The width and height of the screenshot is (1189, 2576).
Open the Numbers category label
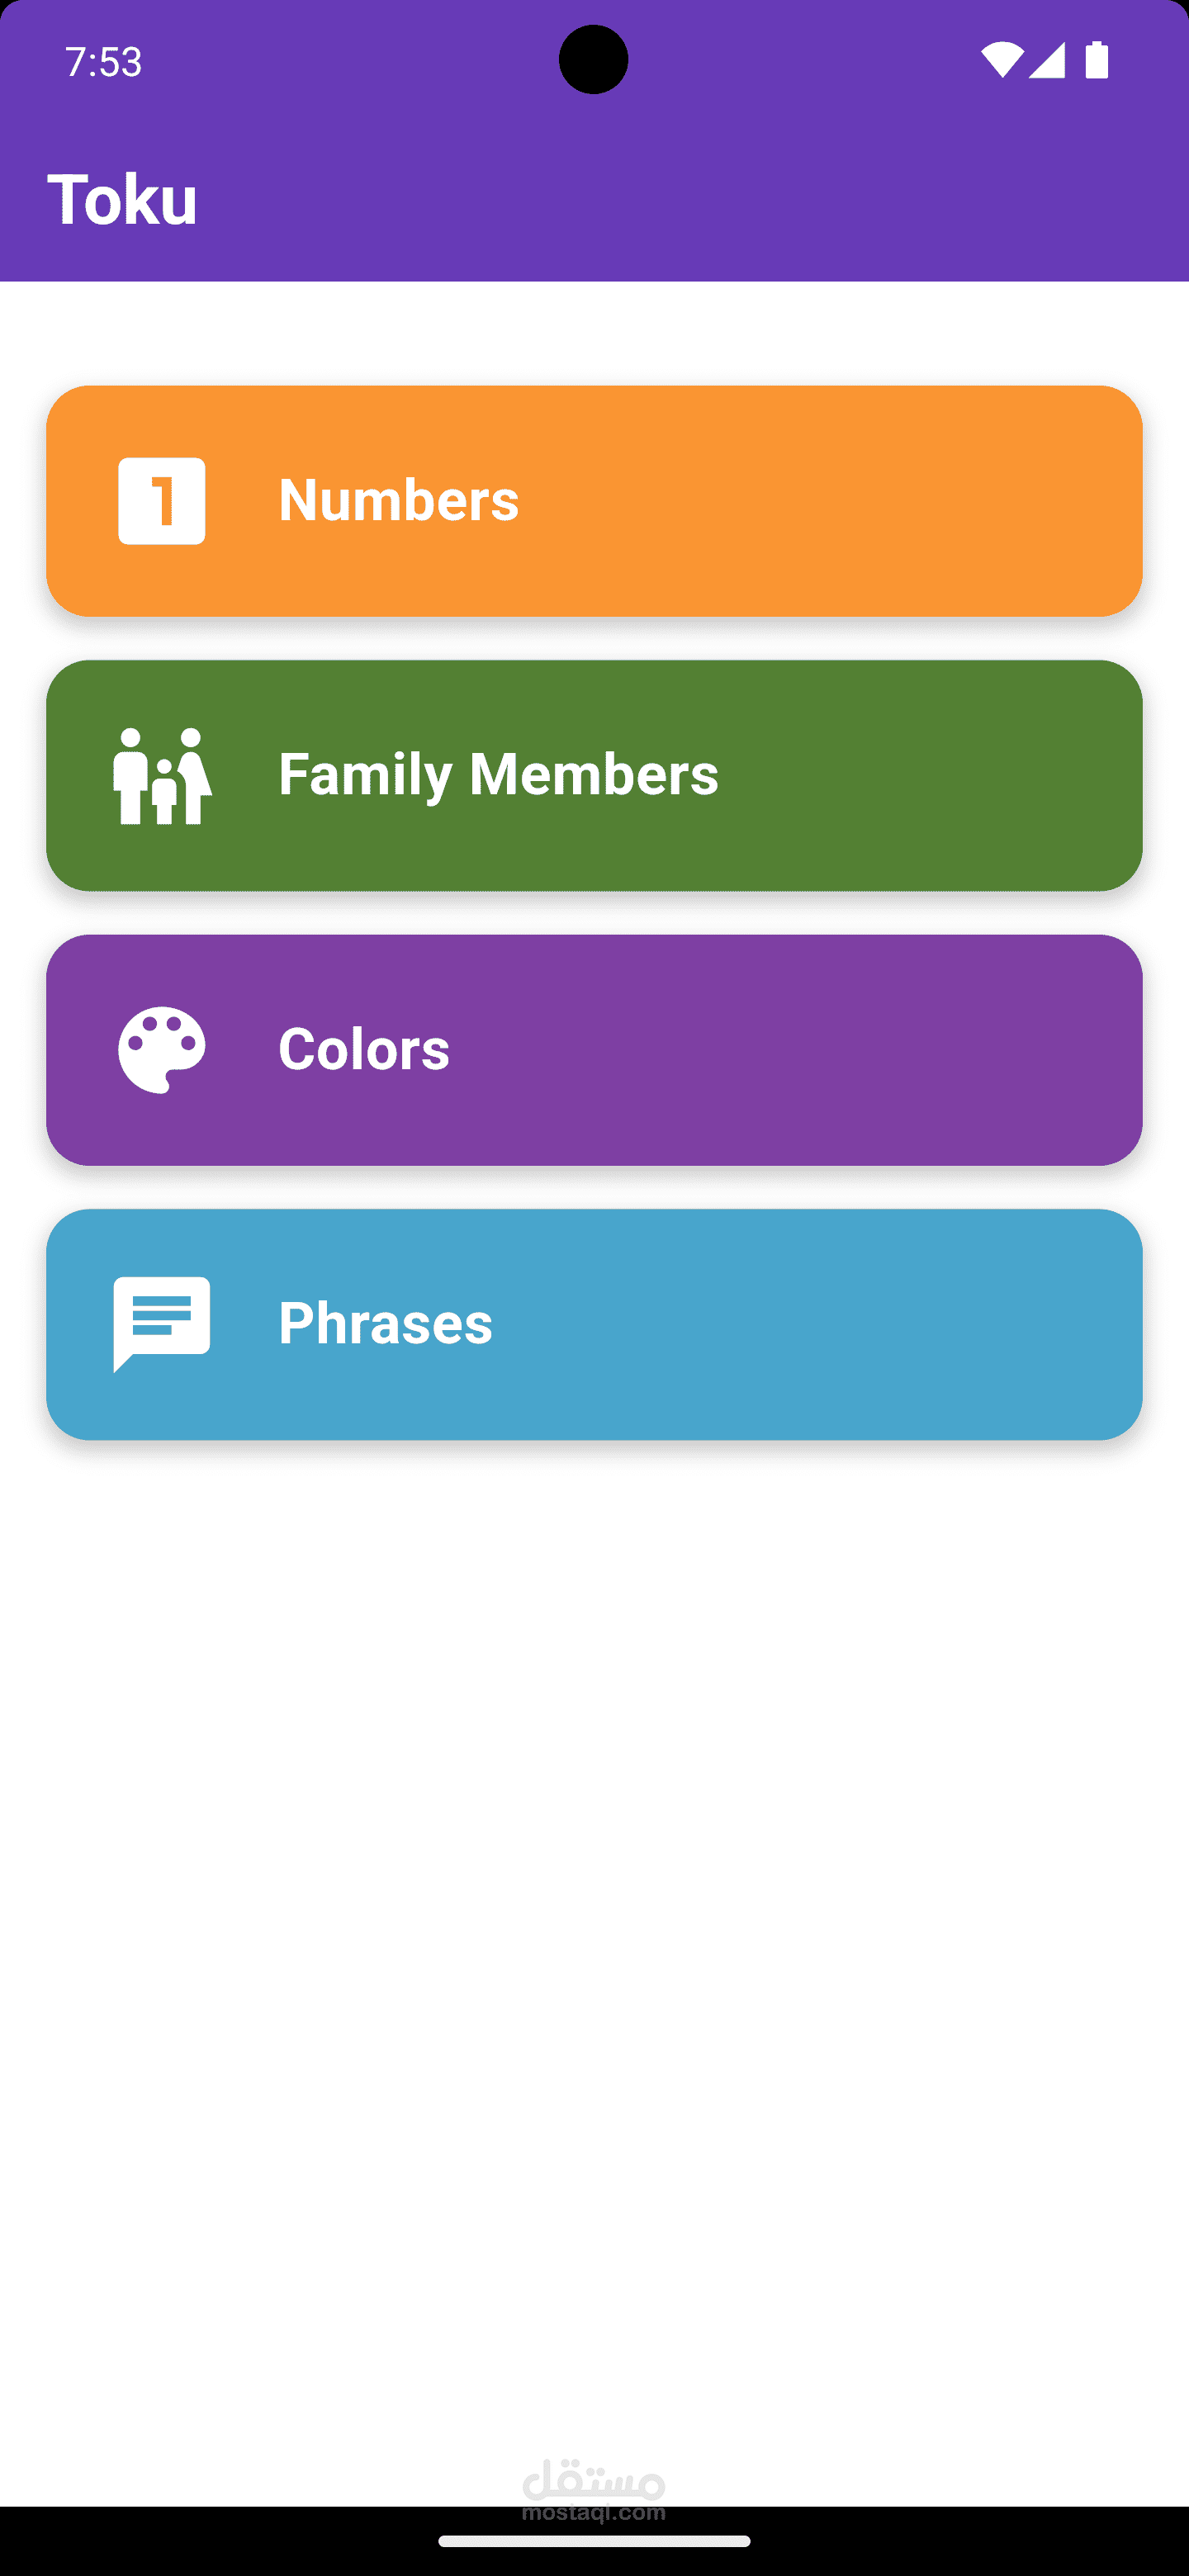click(399, 500)
